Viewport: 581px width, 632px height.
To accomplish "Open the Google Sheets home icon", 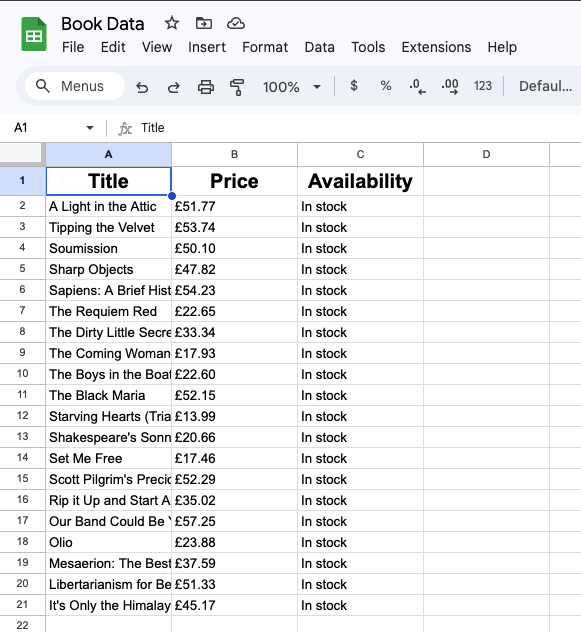I will pyautogui.click(x=34, y=34).
